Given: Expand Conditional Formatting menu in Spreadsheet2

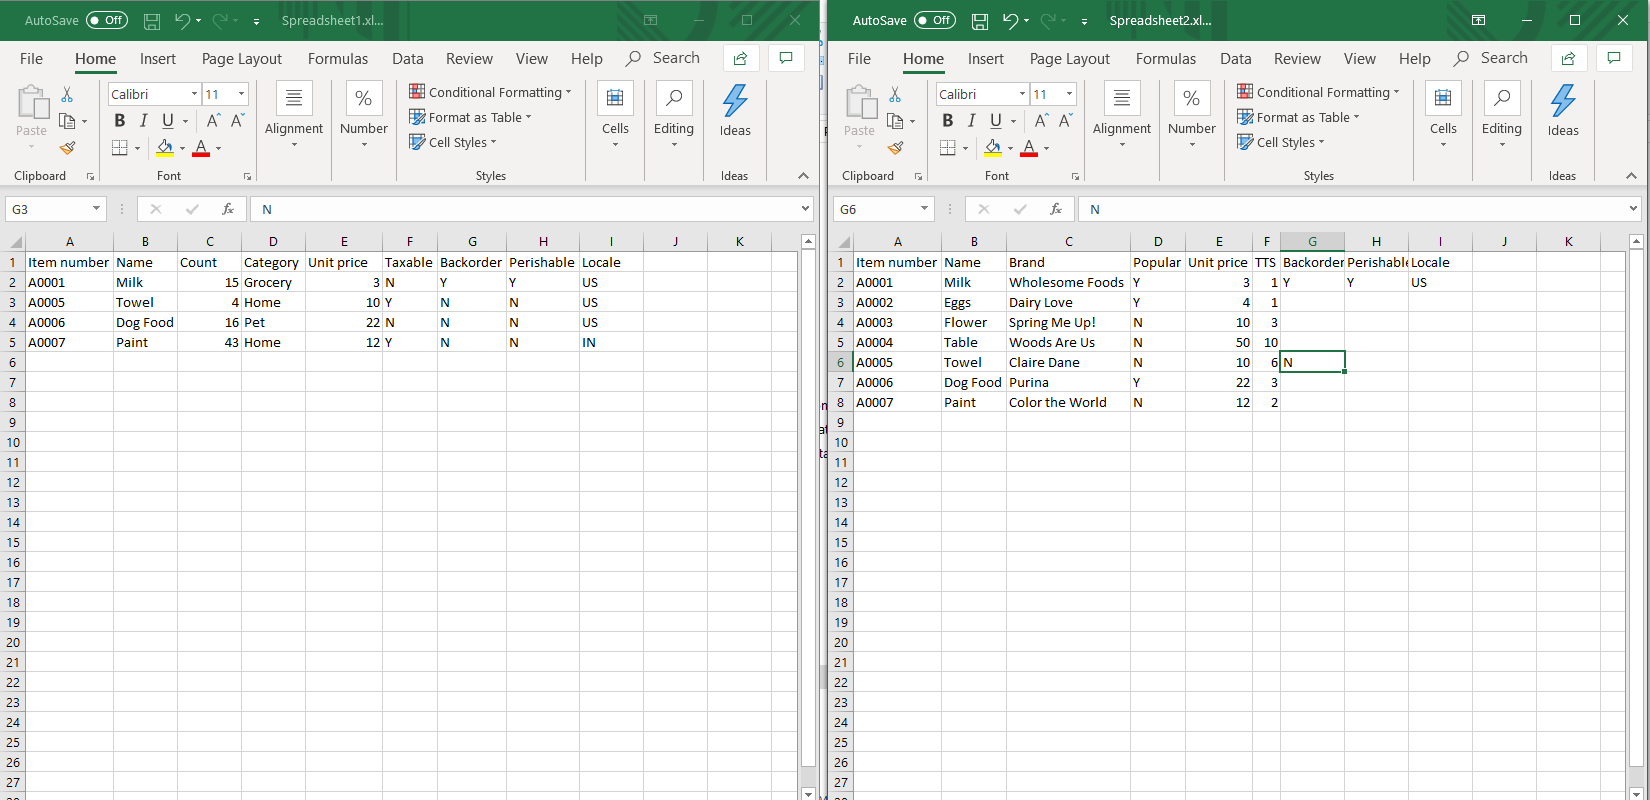Looking at the screenshot, I should 1317,92.
